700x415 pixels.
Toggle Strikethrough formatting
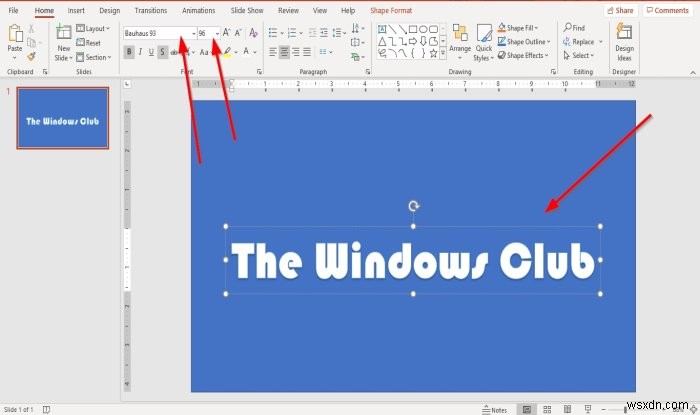(x=174, y=52)
